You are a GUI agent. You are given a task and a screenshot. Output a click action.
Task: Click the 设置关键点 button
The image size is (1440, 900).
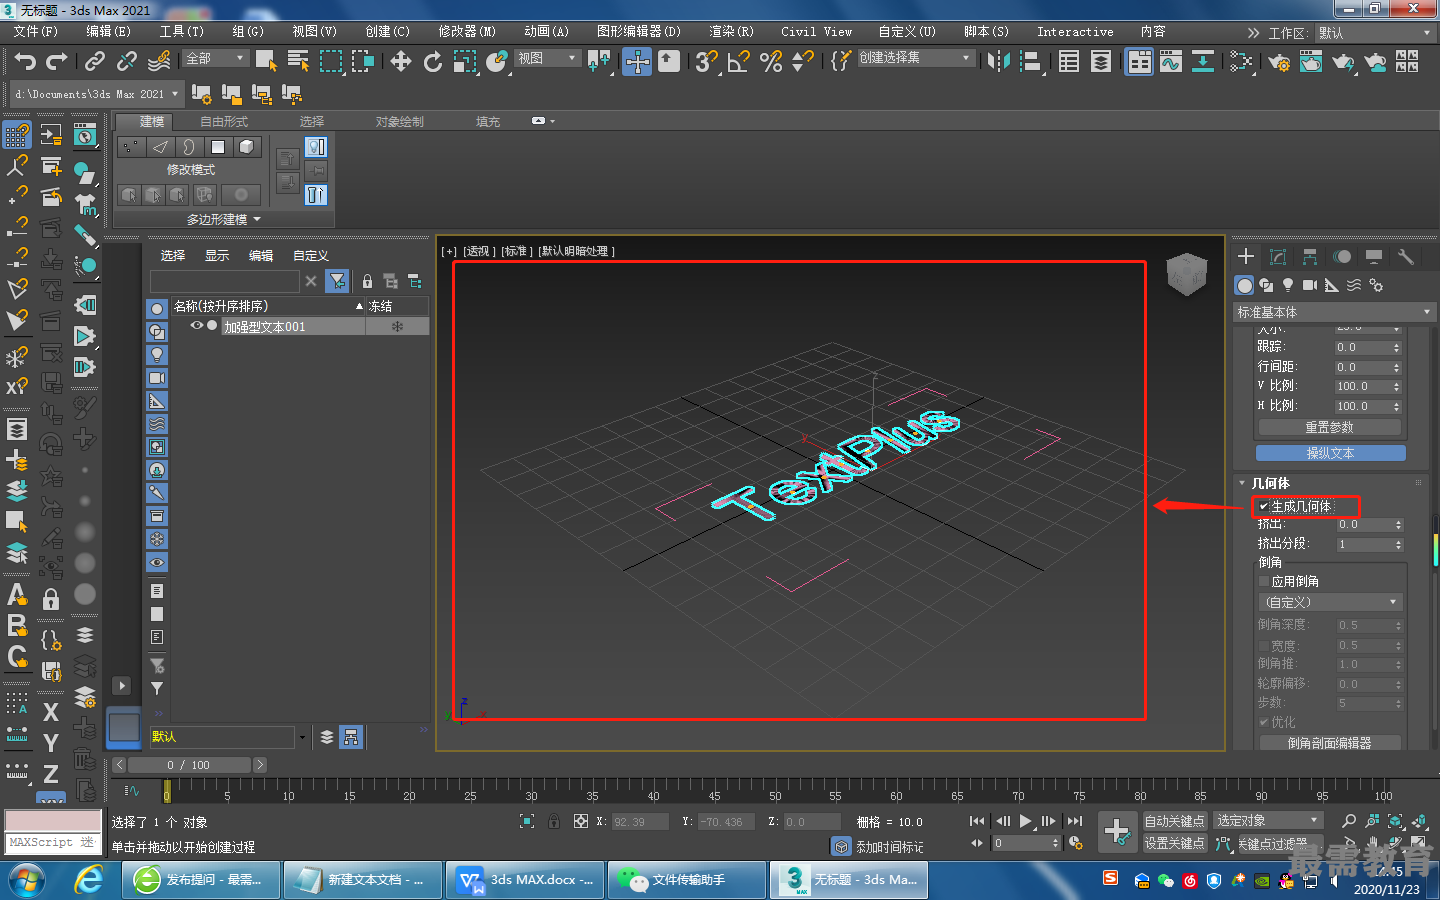click(x=1175, y=843)
